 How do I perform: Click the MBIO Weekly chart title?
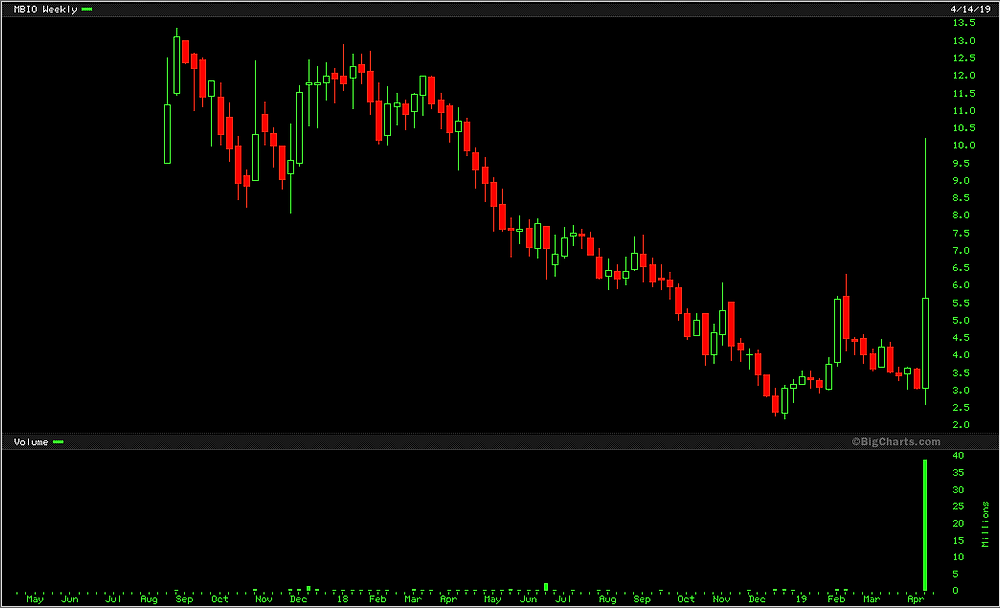click(45, 9)
